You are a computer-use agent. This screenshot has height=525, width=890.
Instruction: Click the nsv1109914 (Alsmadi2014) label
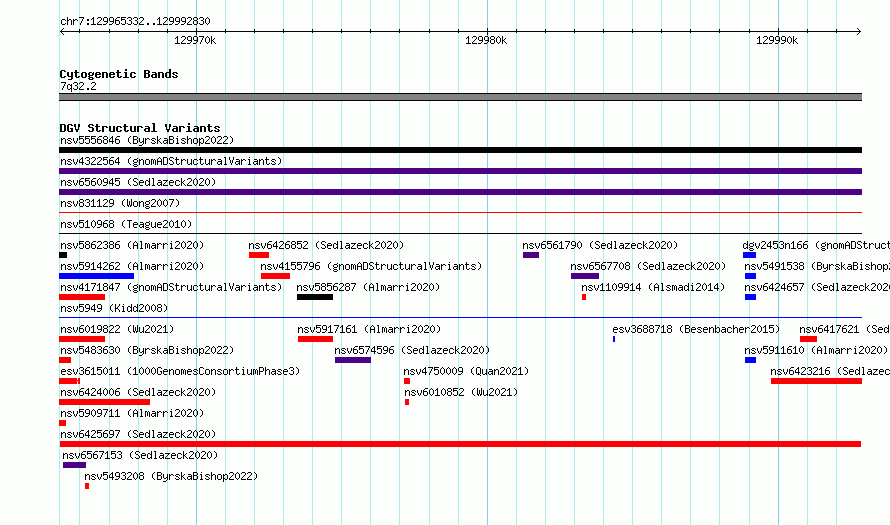(x=653, y=287)
